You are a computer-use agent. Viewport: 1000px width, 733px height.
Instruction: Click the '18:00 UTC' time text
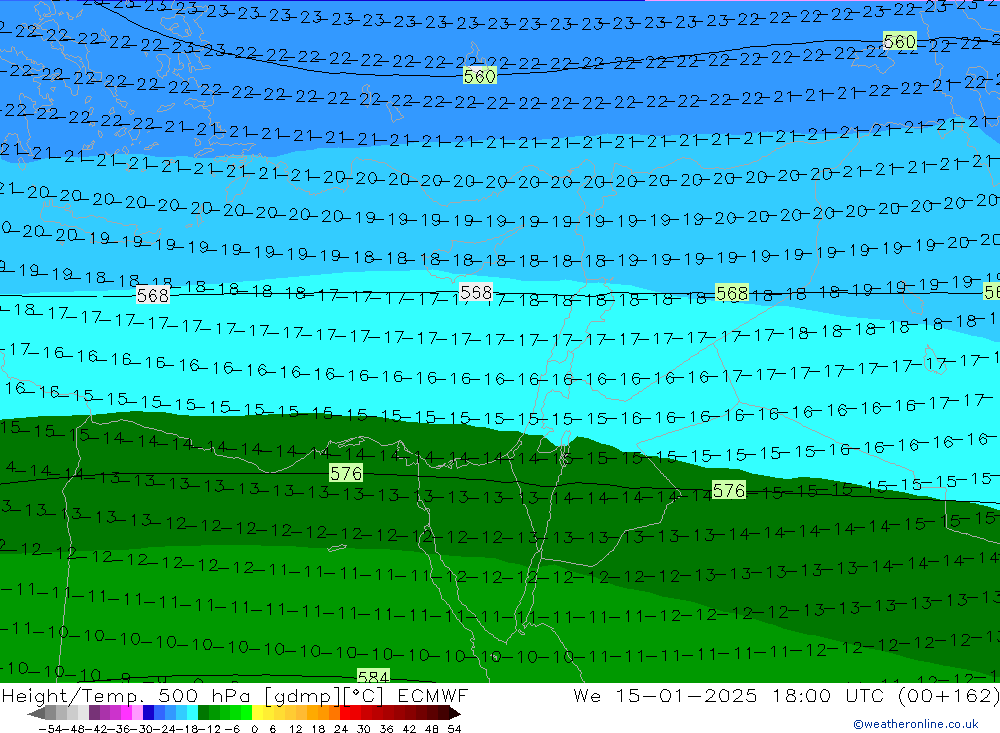click(x=828, y=695)
